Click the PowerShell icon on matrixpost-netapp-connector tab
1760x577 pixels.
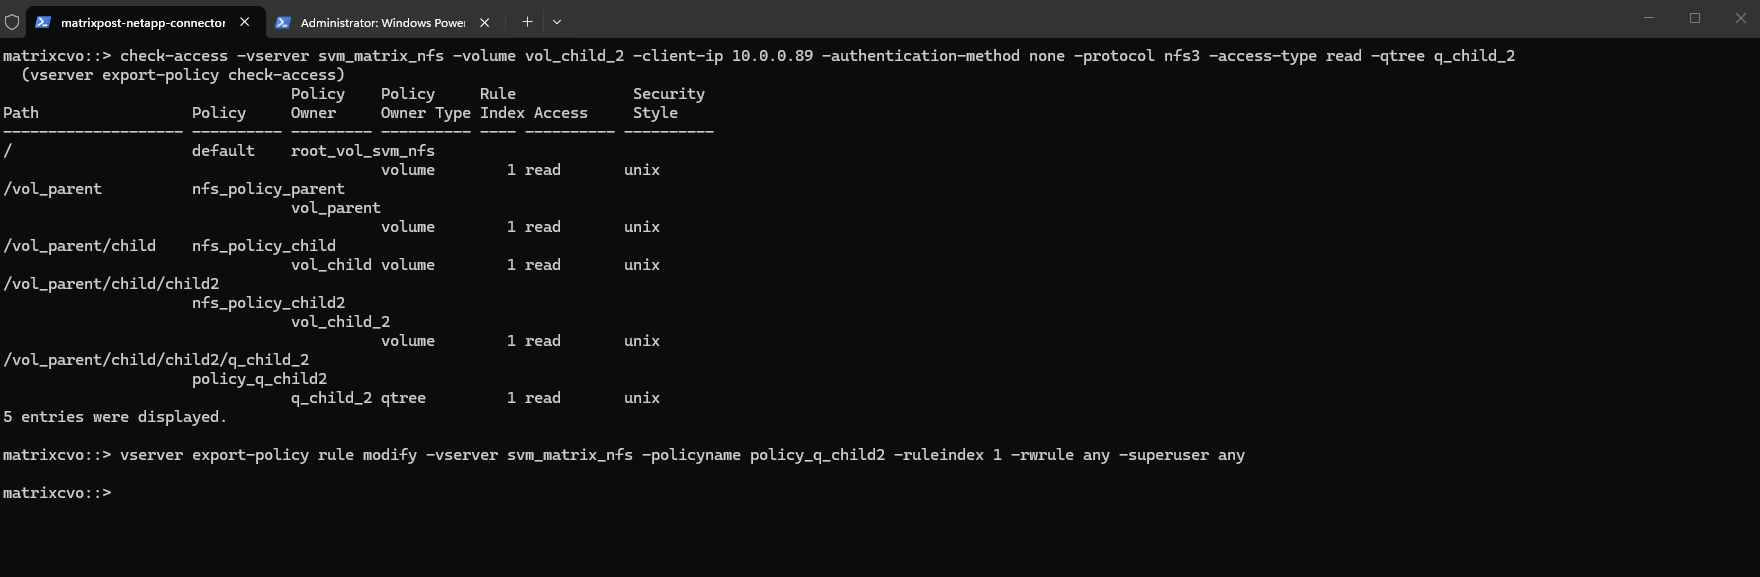(43, 22)
